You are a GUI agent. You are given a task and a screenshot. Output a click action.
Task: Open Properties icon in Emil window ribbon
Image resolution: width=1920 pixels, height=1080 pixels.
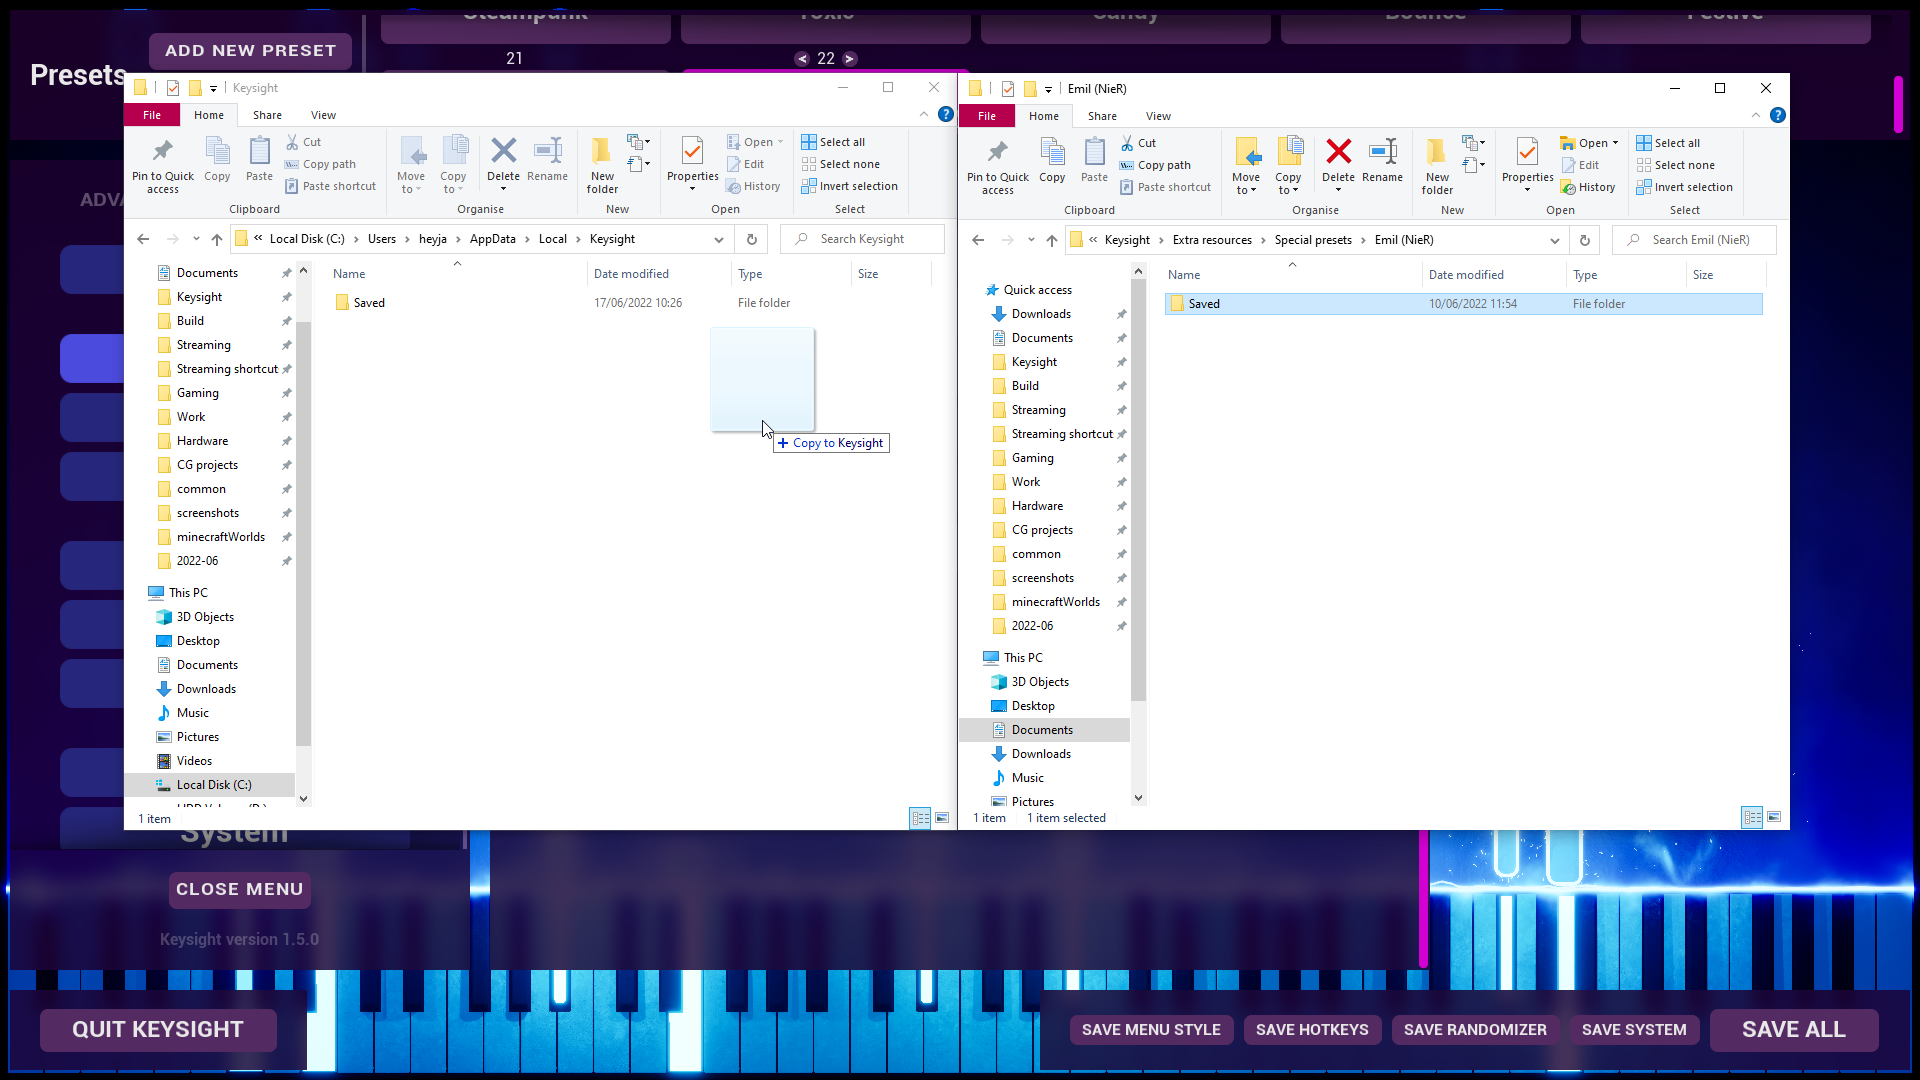pos(1527,153)
